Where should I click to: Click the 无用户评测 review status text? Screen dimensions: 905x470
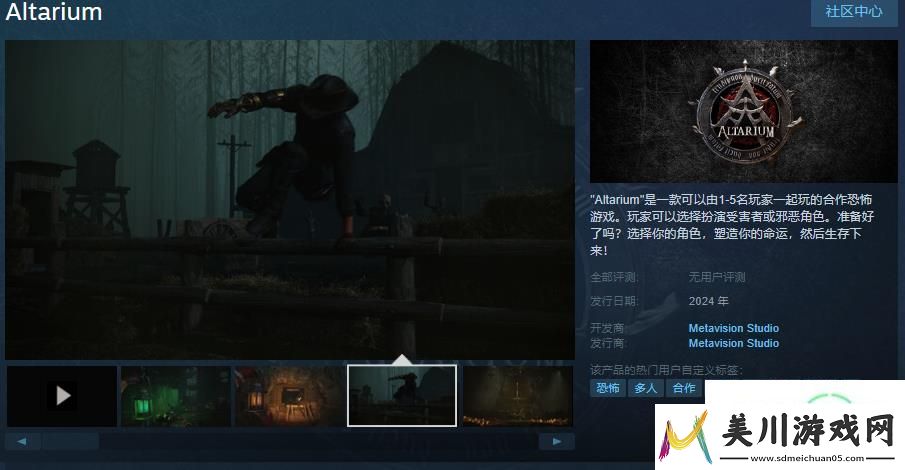pos(717,277)
